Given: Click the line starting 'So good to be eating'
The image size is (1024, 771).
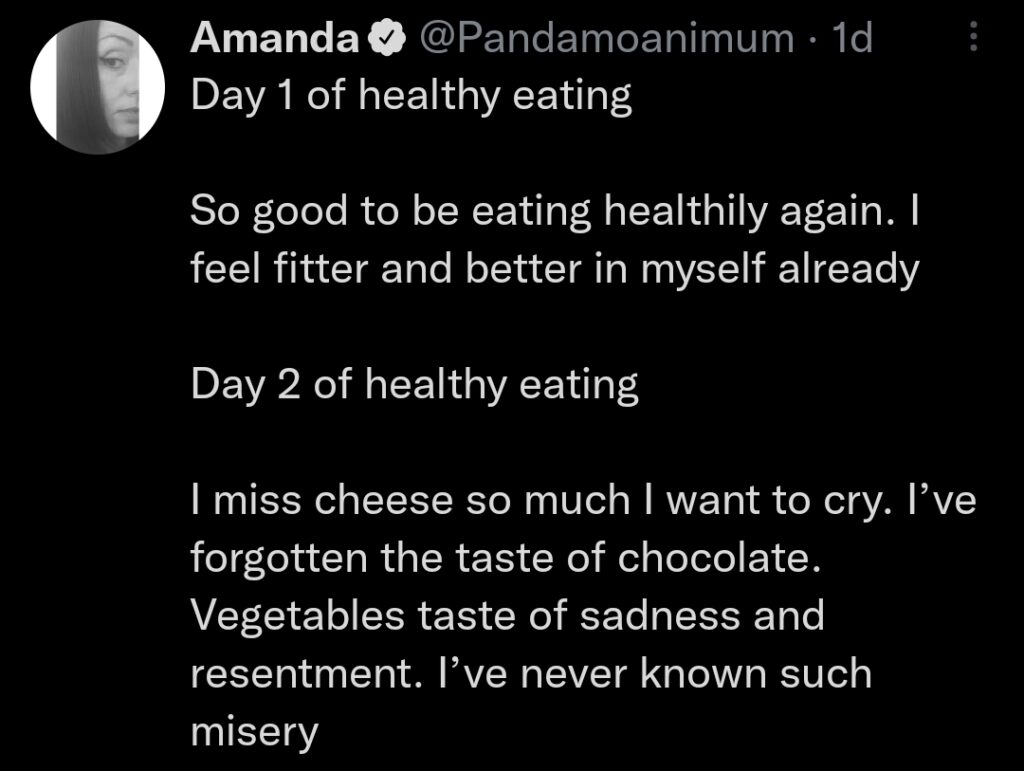Looking at the screenshot, I should [x=555, y=212].
